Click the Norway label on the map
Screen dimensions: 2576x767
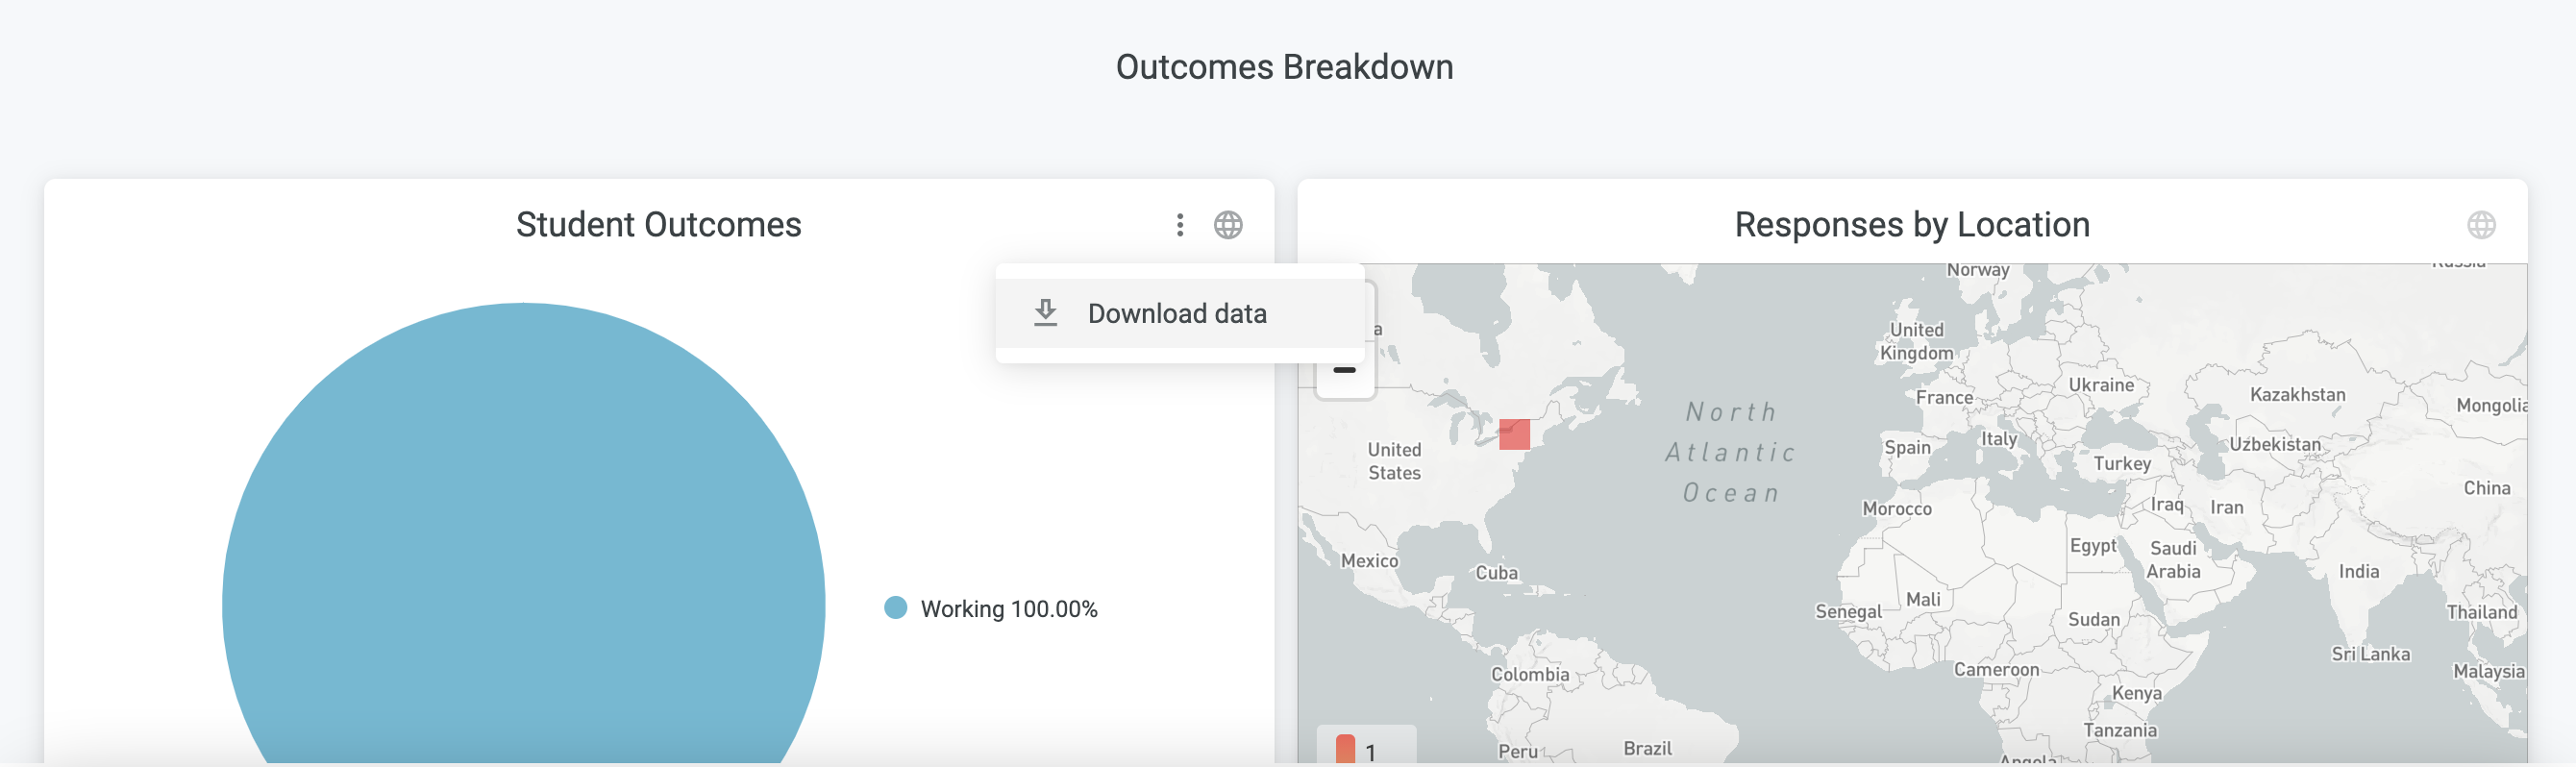tap(1977, 270)
